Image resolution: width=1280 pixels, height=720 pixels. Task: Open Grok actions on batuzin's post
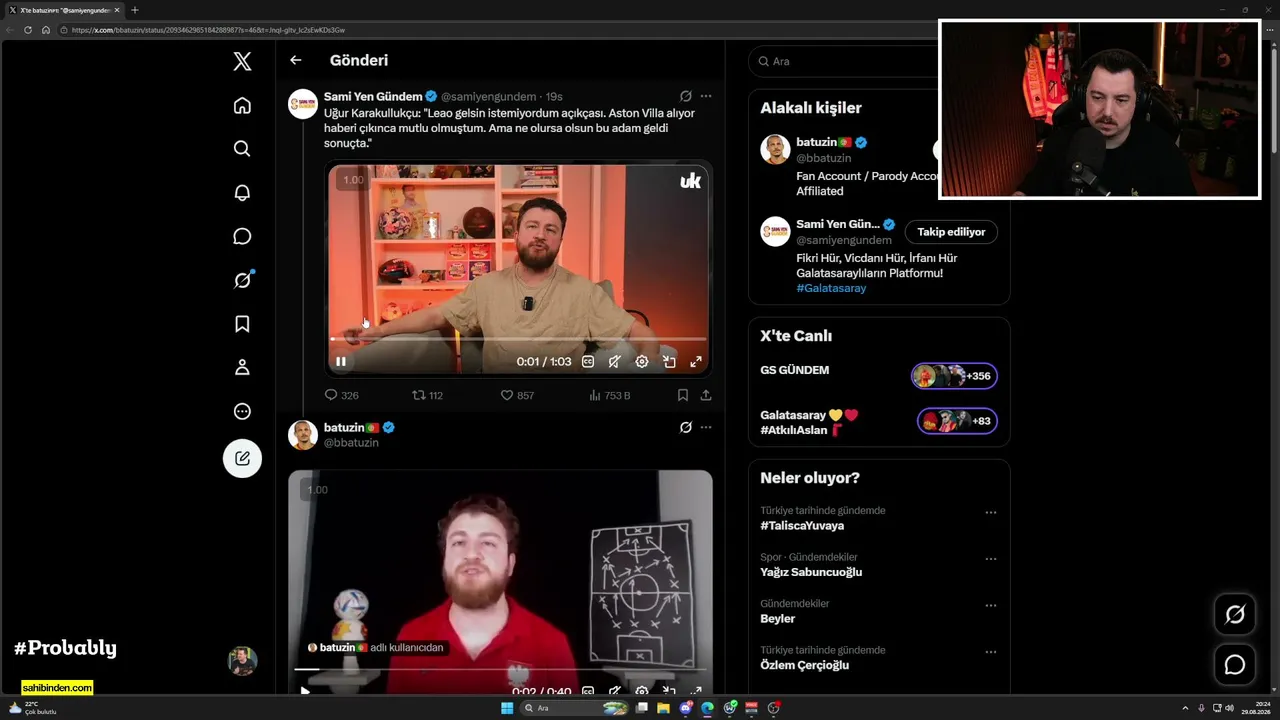(686, 427)
